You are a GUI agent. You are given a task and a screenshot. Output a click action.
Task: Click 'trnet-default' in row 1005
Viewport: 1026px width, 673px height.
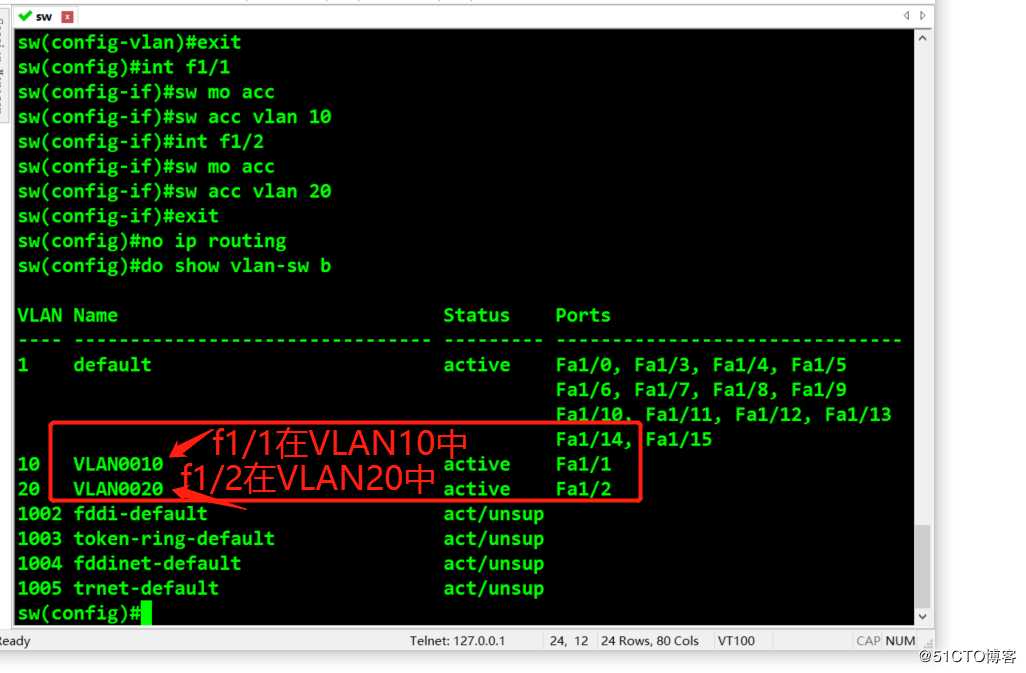click(x=146, y=589)
